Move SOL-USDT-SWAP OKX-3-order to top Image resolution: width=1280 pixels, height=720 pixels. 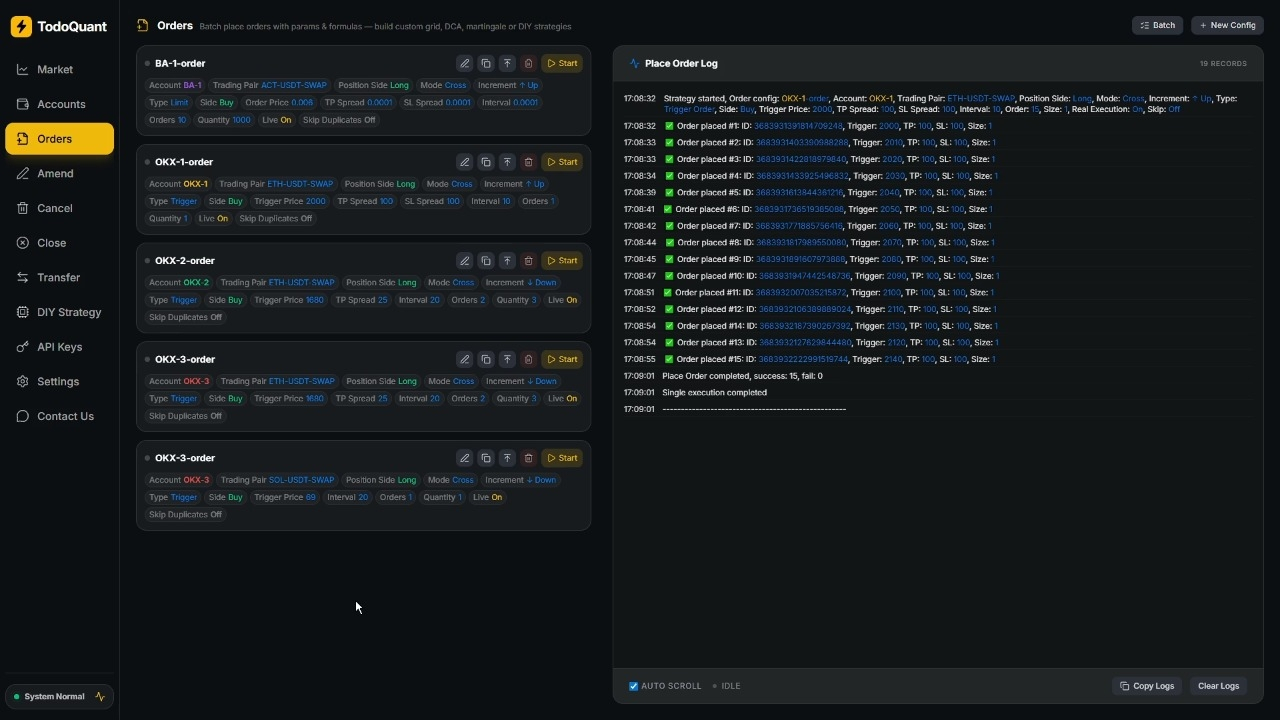[x=507, y=458]
